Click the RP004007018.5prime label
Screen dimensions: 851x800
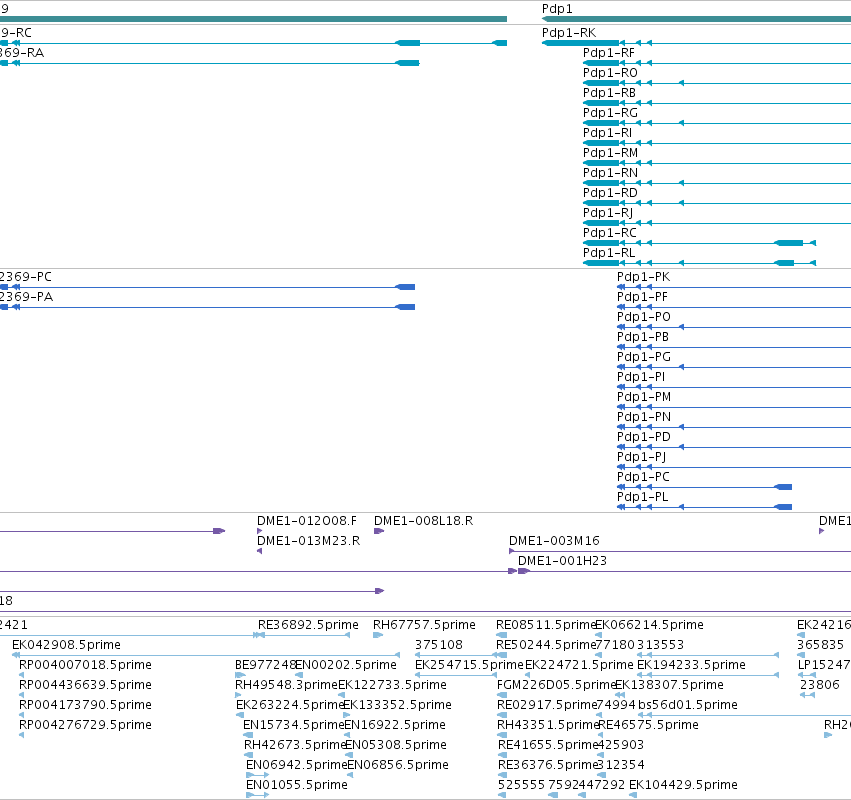point(85,665)
